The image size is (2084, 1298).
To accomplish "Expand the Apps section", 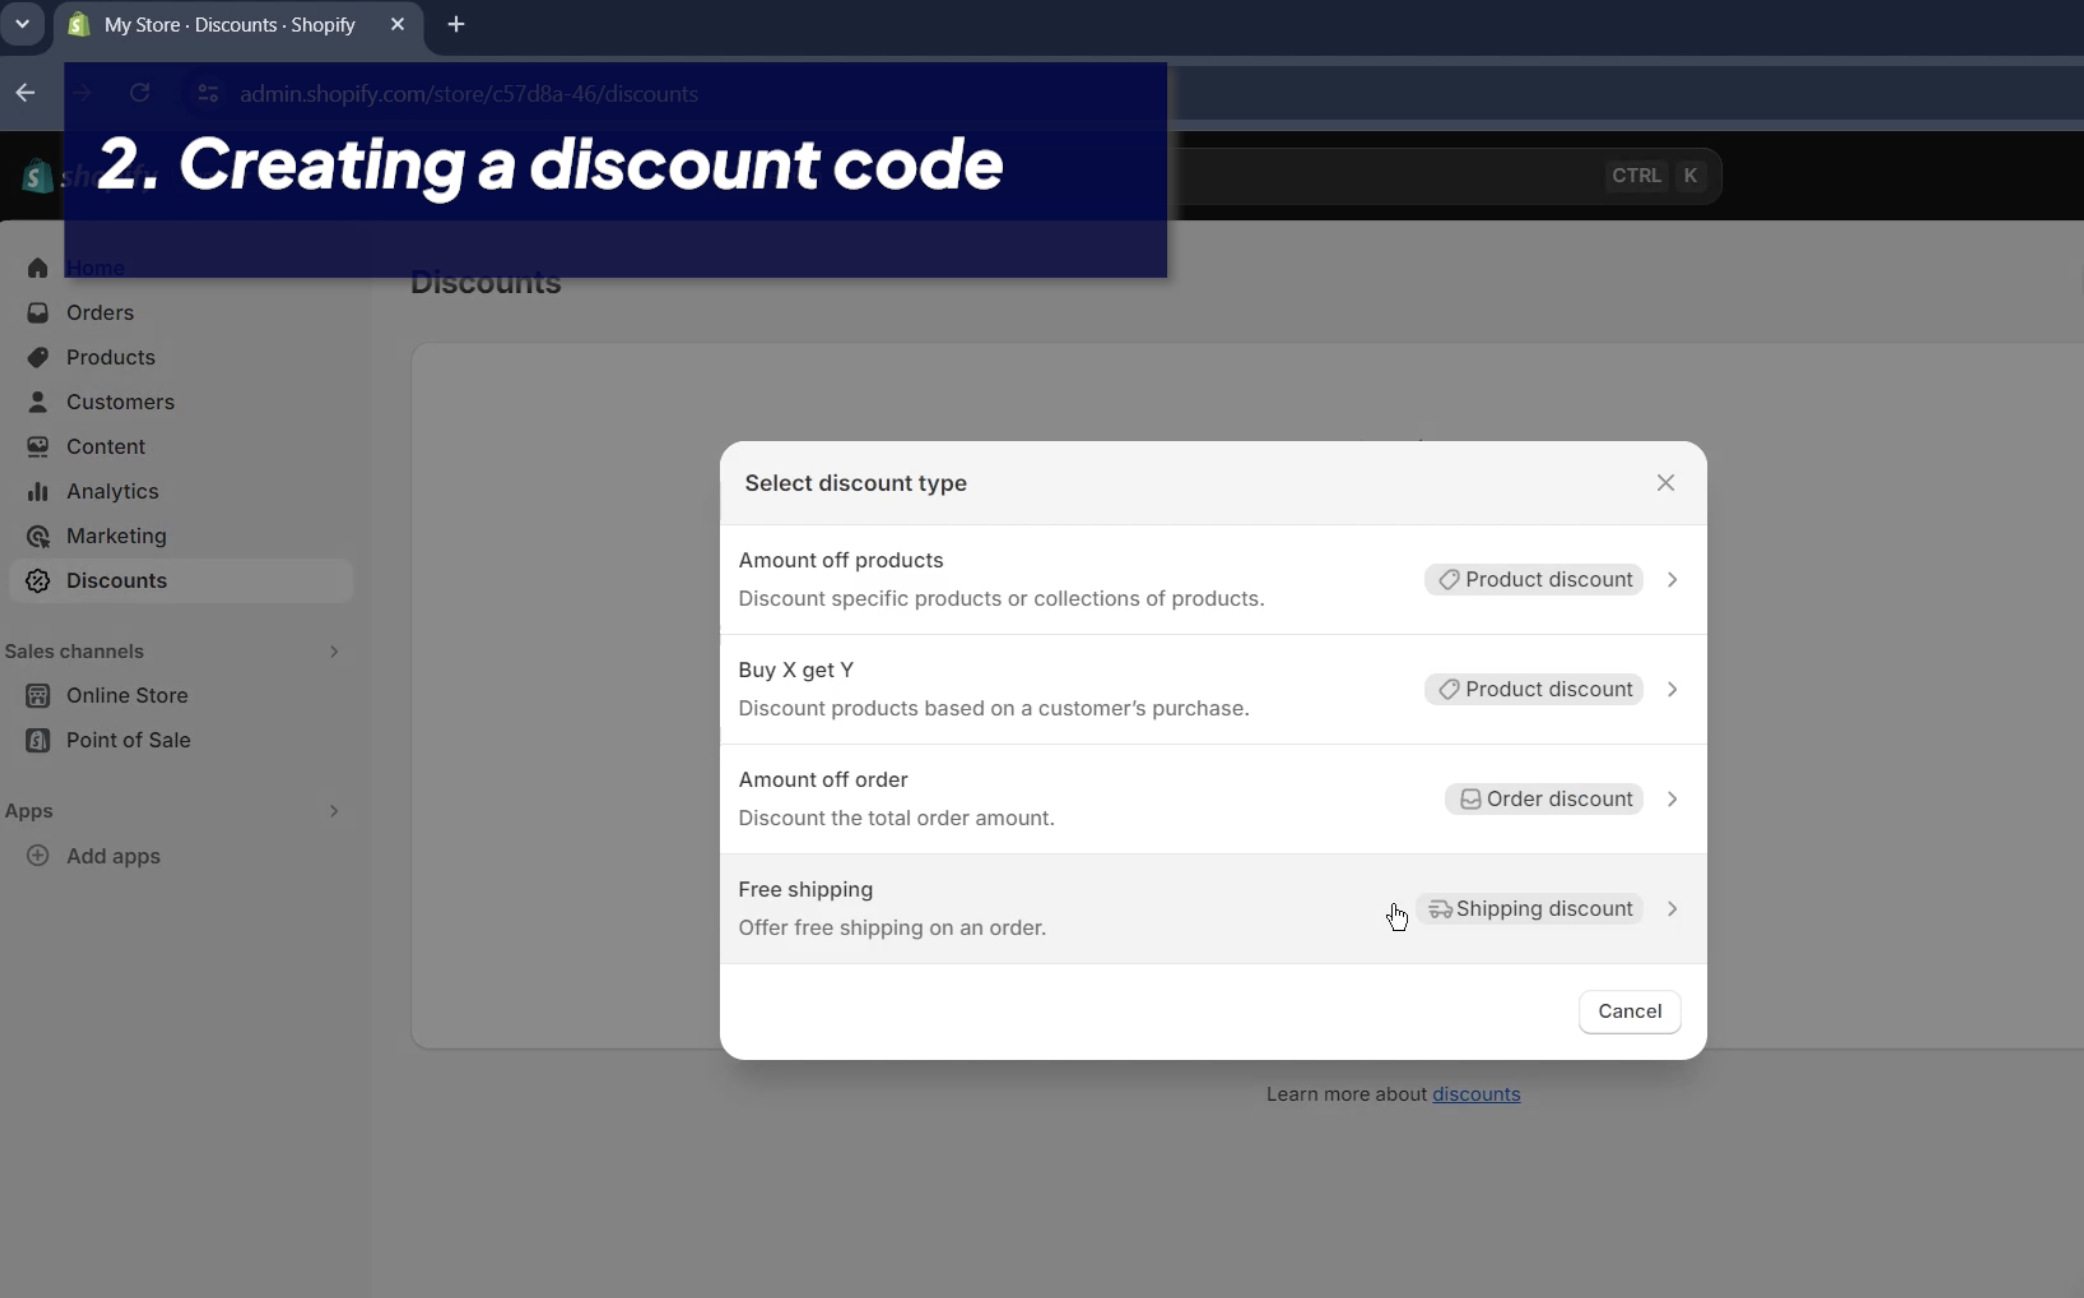I will coord(333,809).
